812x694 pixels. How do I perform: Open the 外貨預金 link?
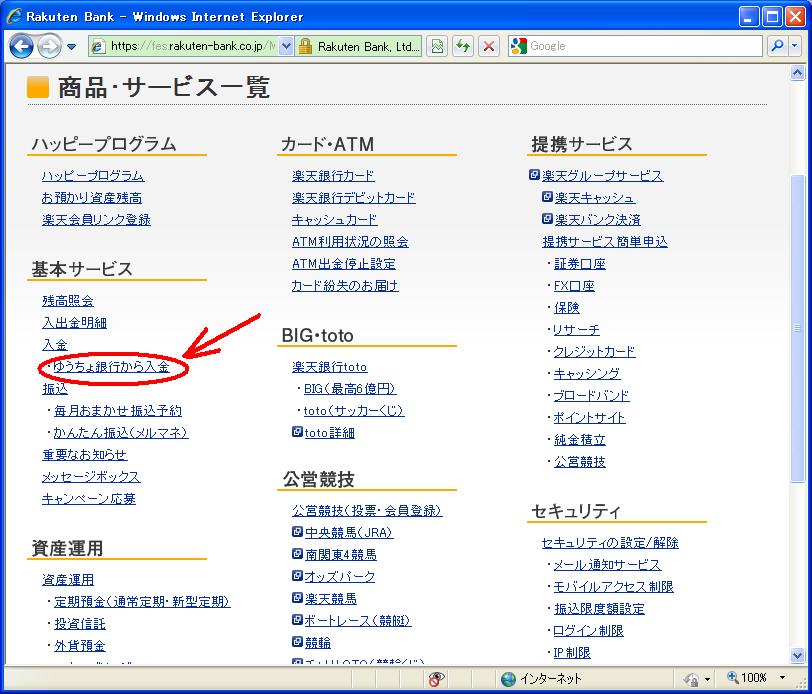[x=80, y=646]
